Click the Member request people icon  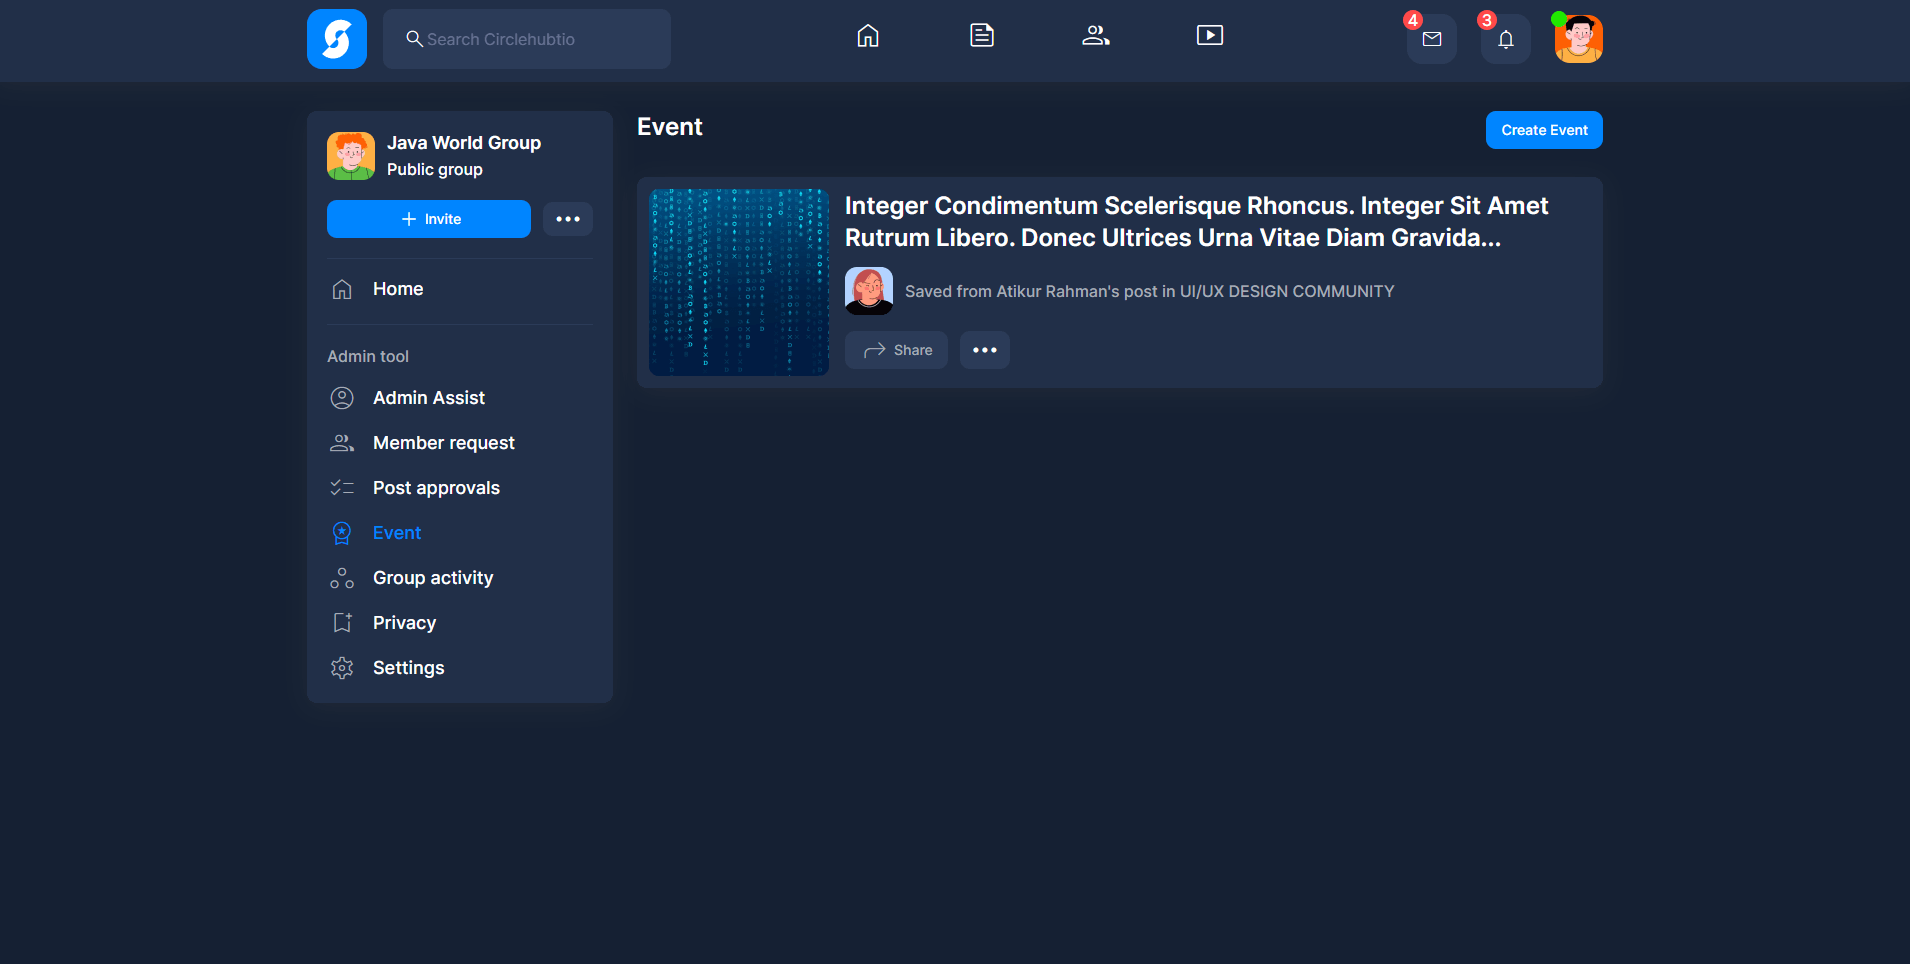pos(342,443)
